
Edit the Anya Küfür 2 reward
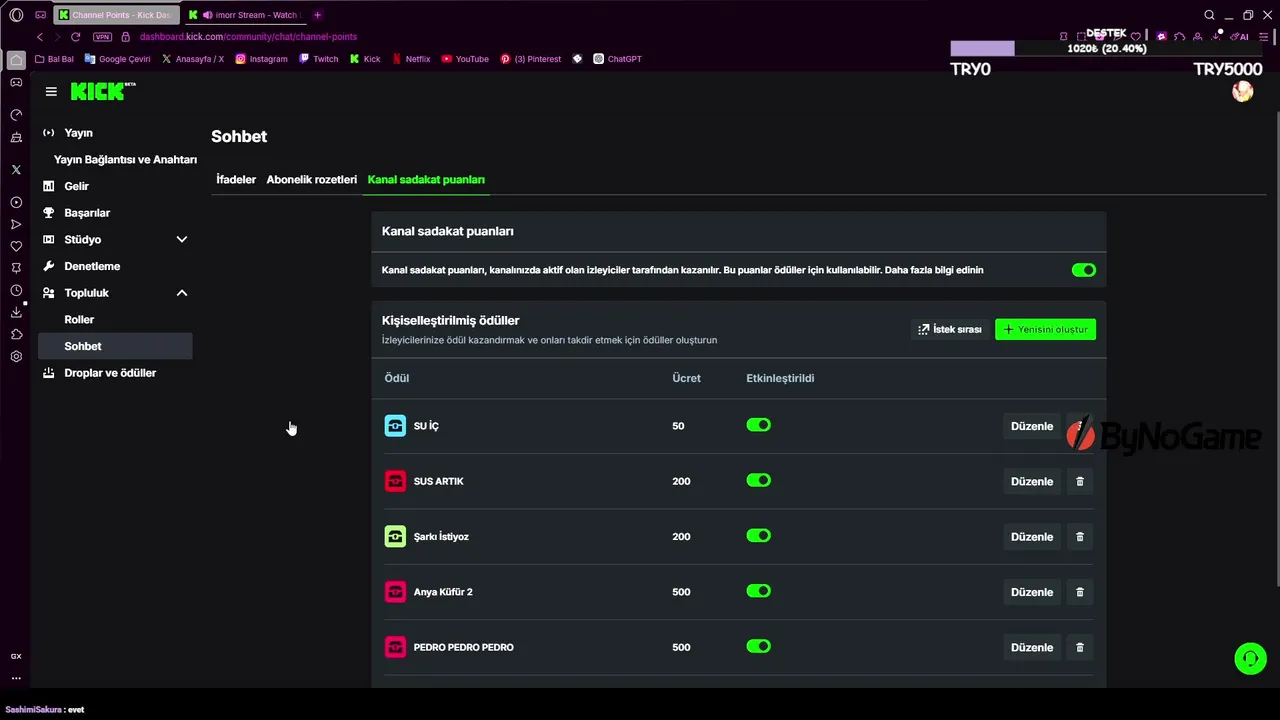[1031, 592]
